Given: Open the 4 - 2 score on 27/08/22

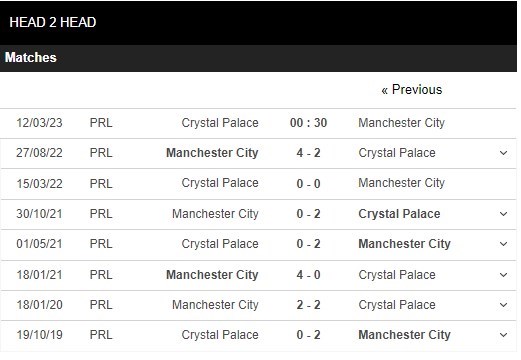Looking at the screenshot, I should (x=308, y=153).
